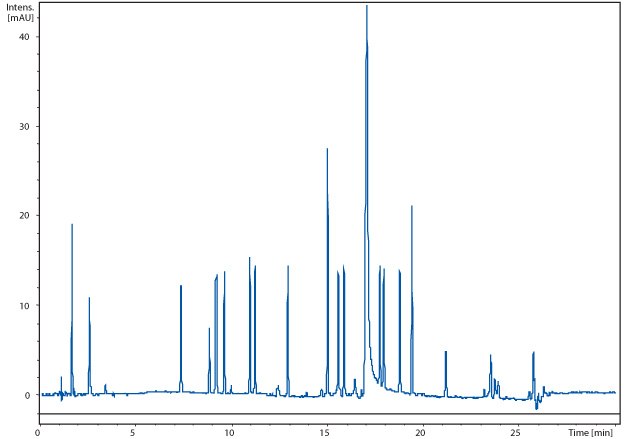Click the 10 tick label on the time axis

coord(229,432)
